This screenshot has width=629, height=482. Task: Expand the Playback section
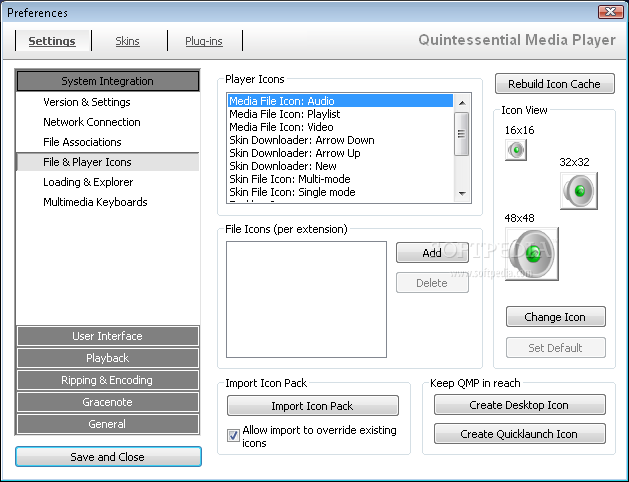(108, 358)
